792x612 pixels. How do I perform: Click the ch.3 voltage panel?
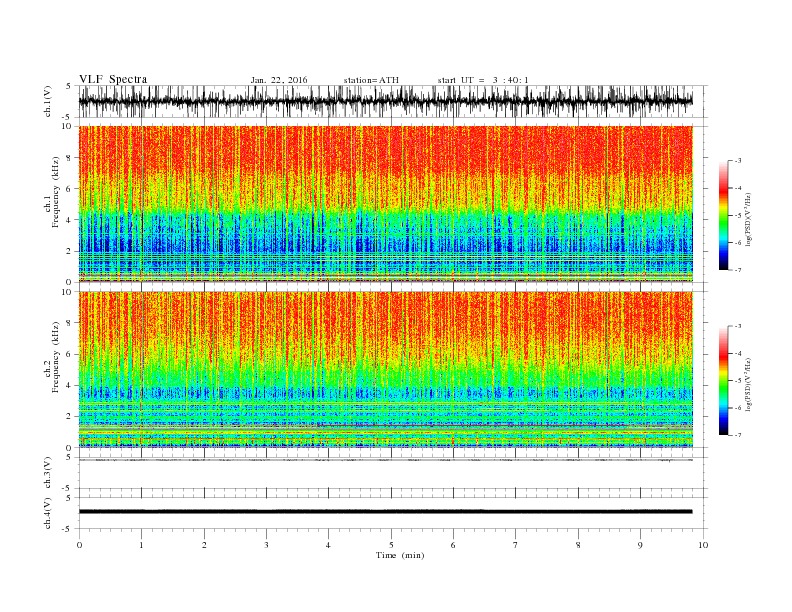393,473
